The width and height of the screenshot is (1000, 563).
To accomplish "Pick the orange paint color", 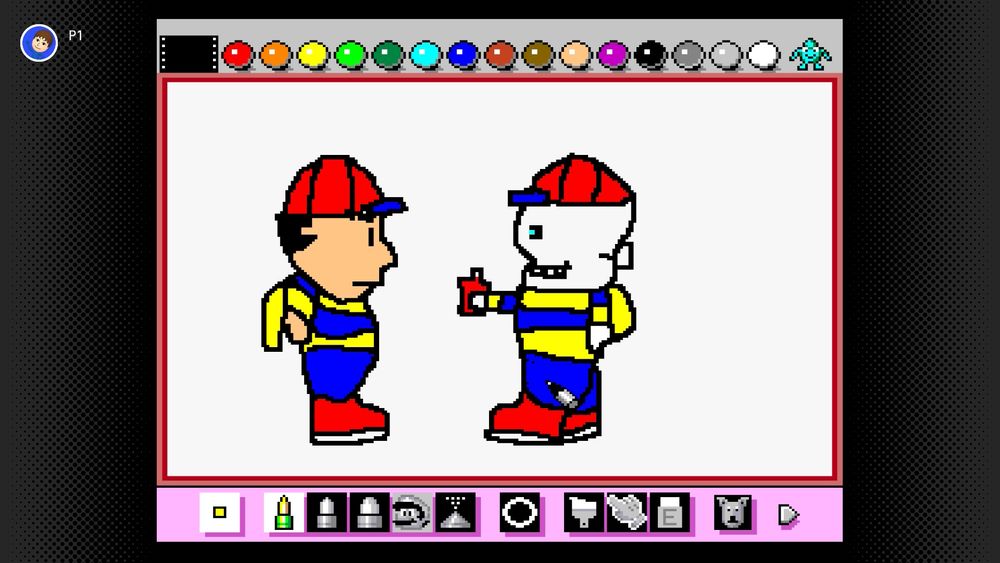I will pos(276,55).
